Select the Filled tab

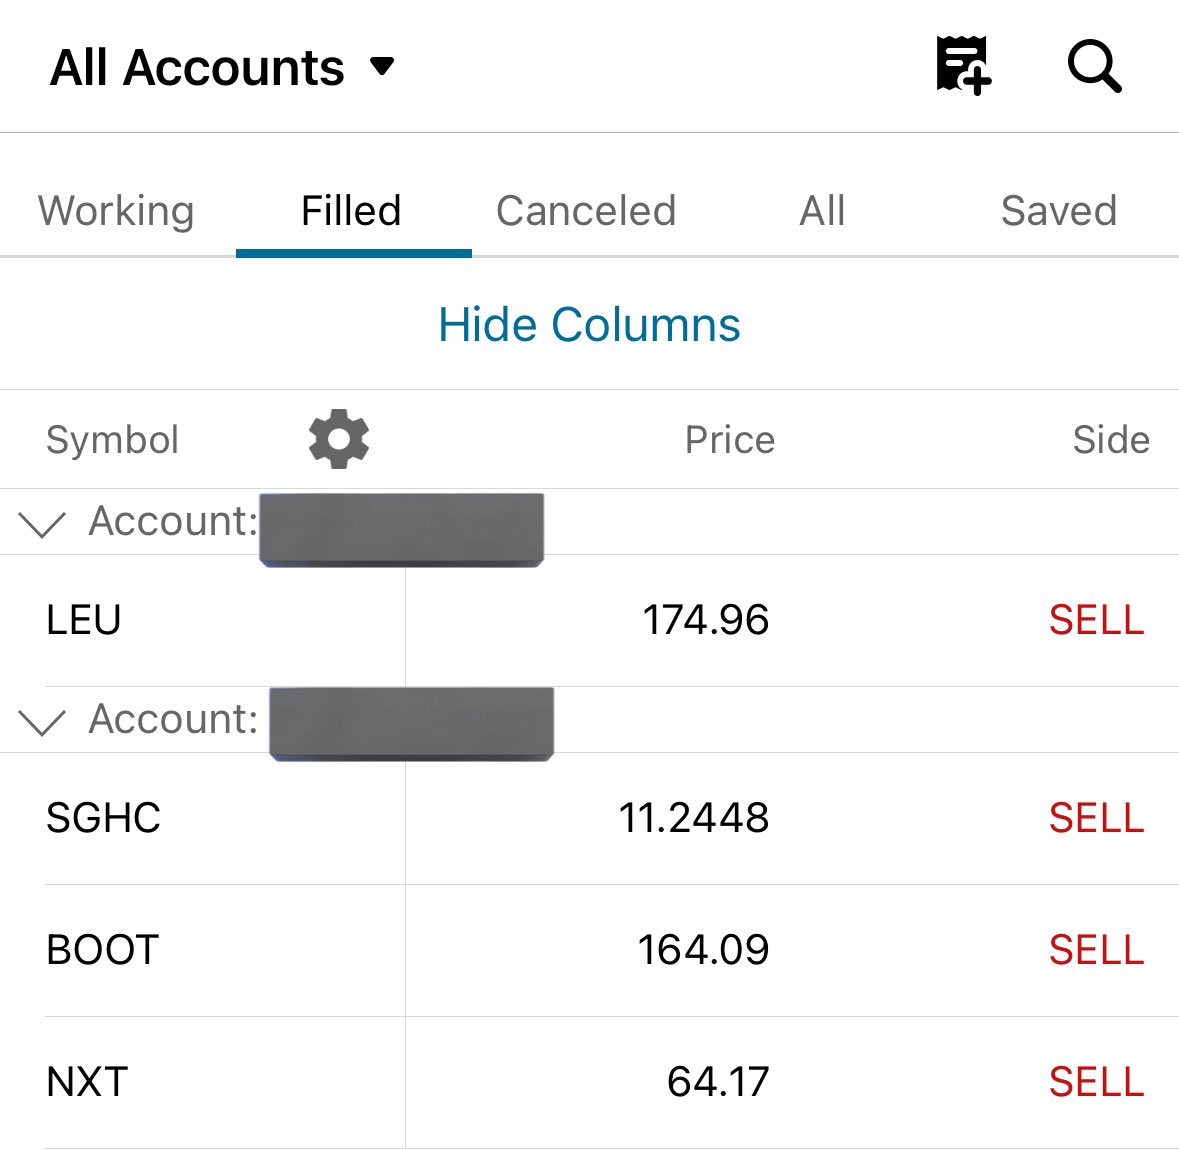(351, 211)
